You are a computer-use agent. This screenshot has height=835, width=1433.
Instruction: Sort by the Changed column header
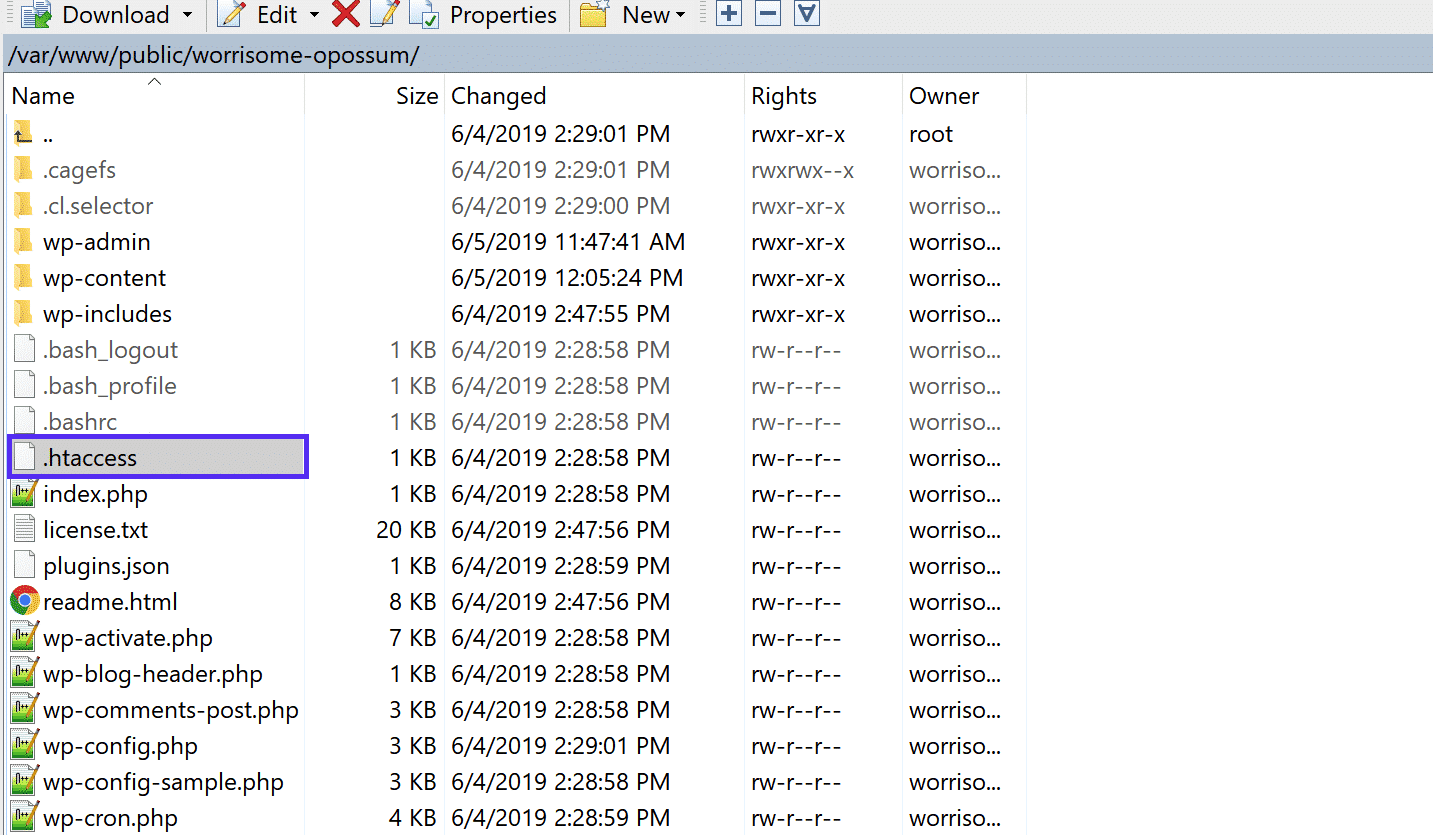pyautogui.click(x=498, y=95)
